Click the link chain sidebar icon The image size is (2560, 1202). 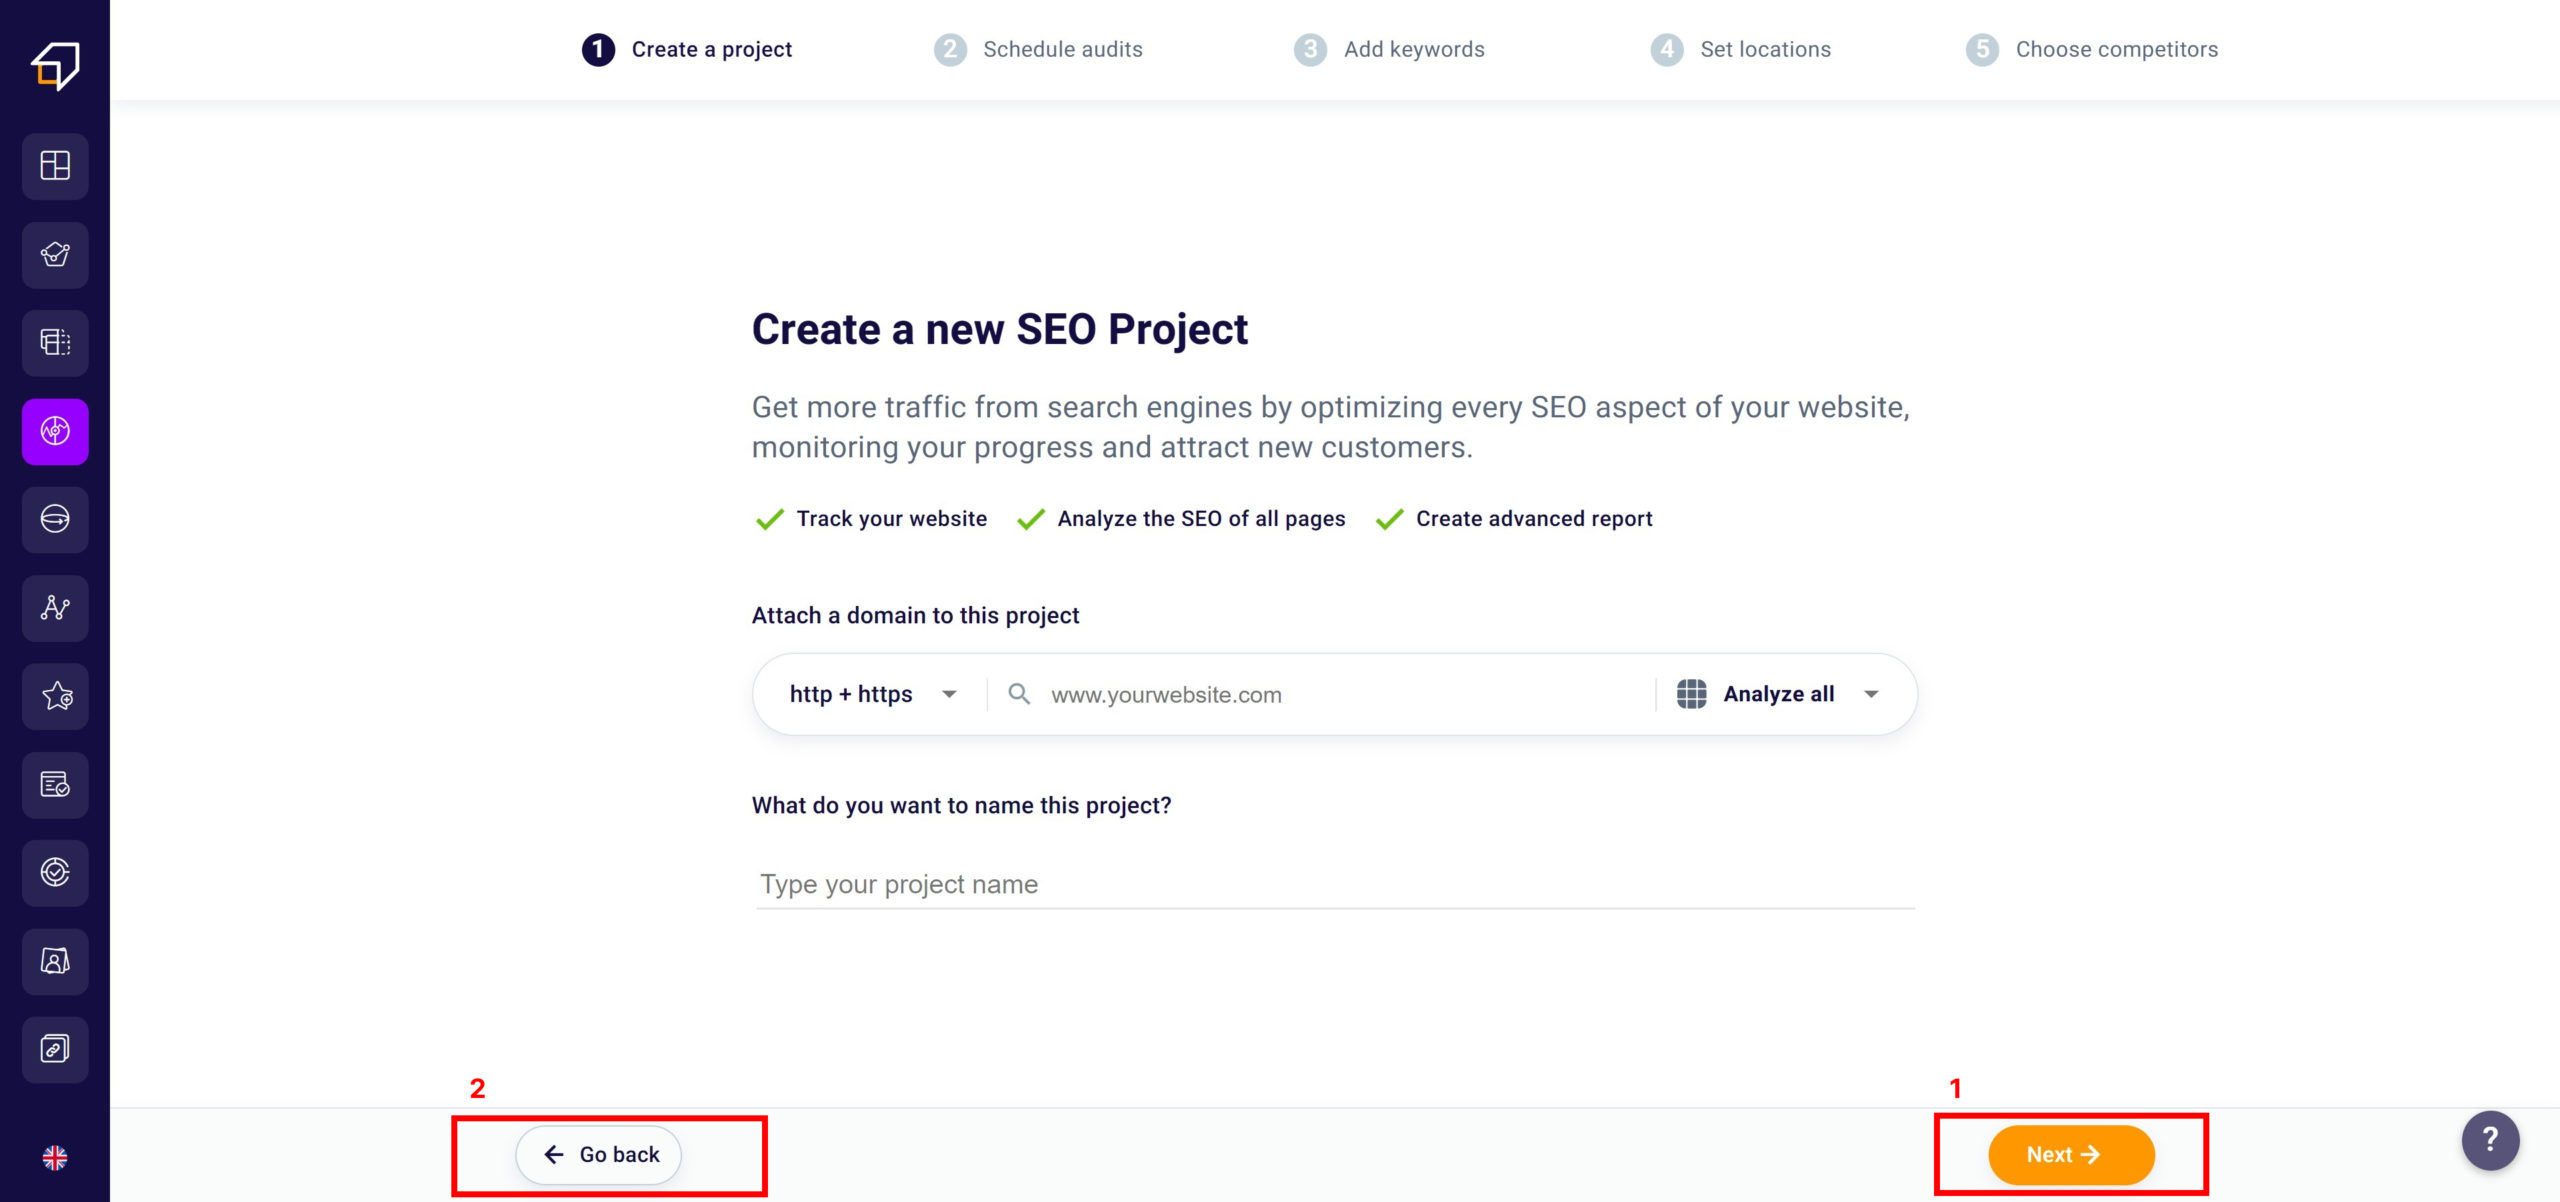[55, 1049]
